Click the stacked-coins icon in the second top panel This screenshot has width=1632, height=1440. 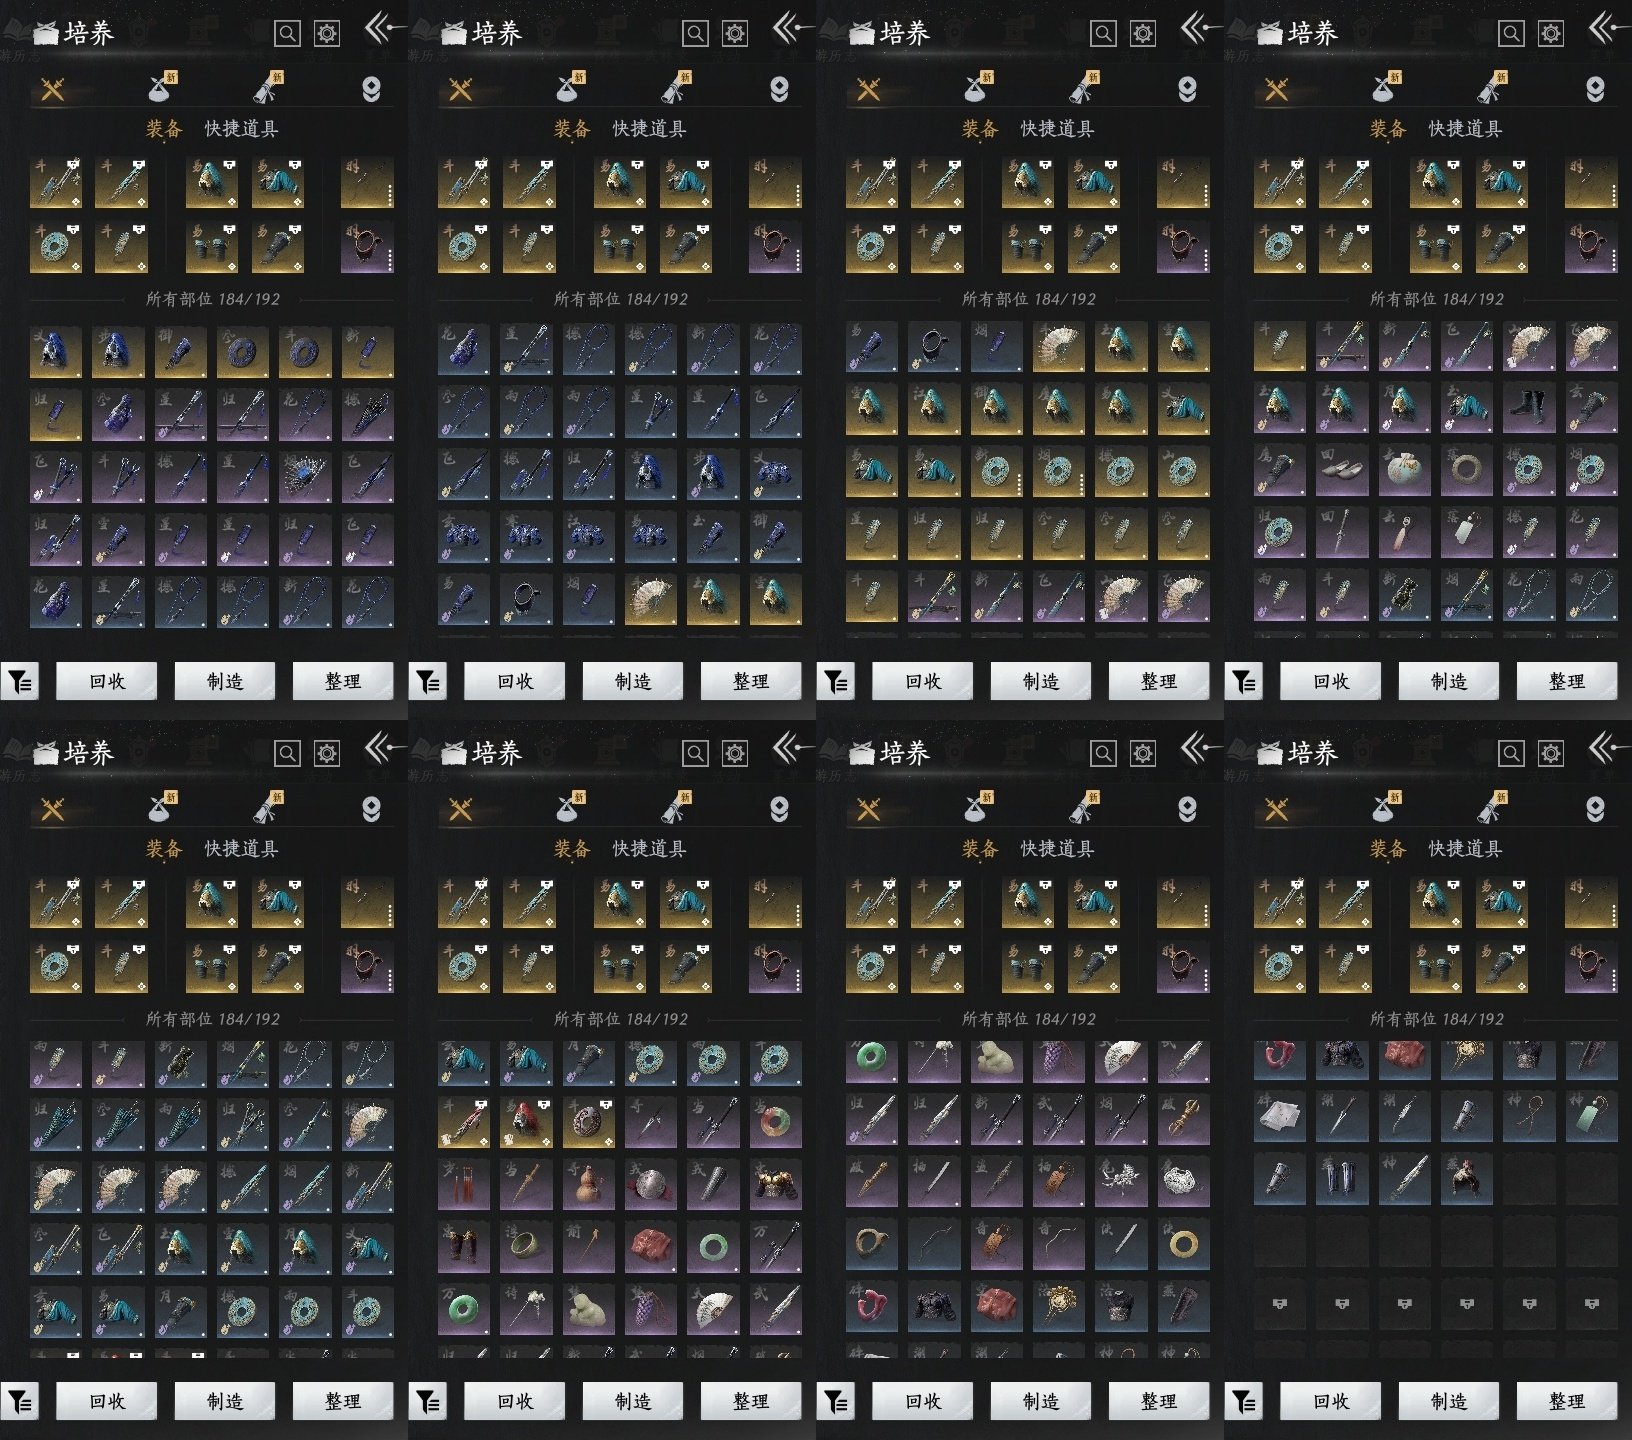tap(779, 90)
